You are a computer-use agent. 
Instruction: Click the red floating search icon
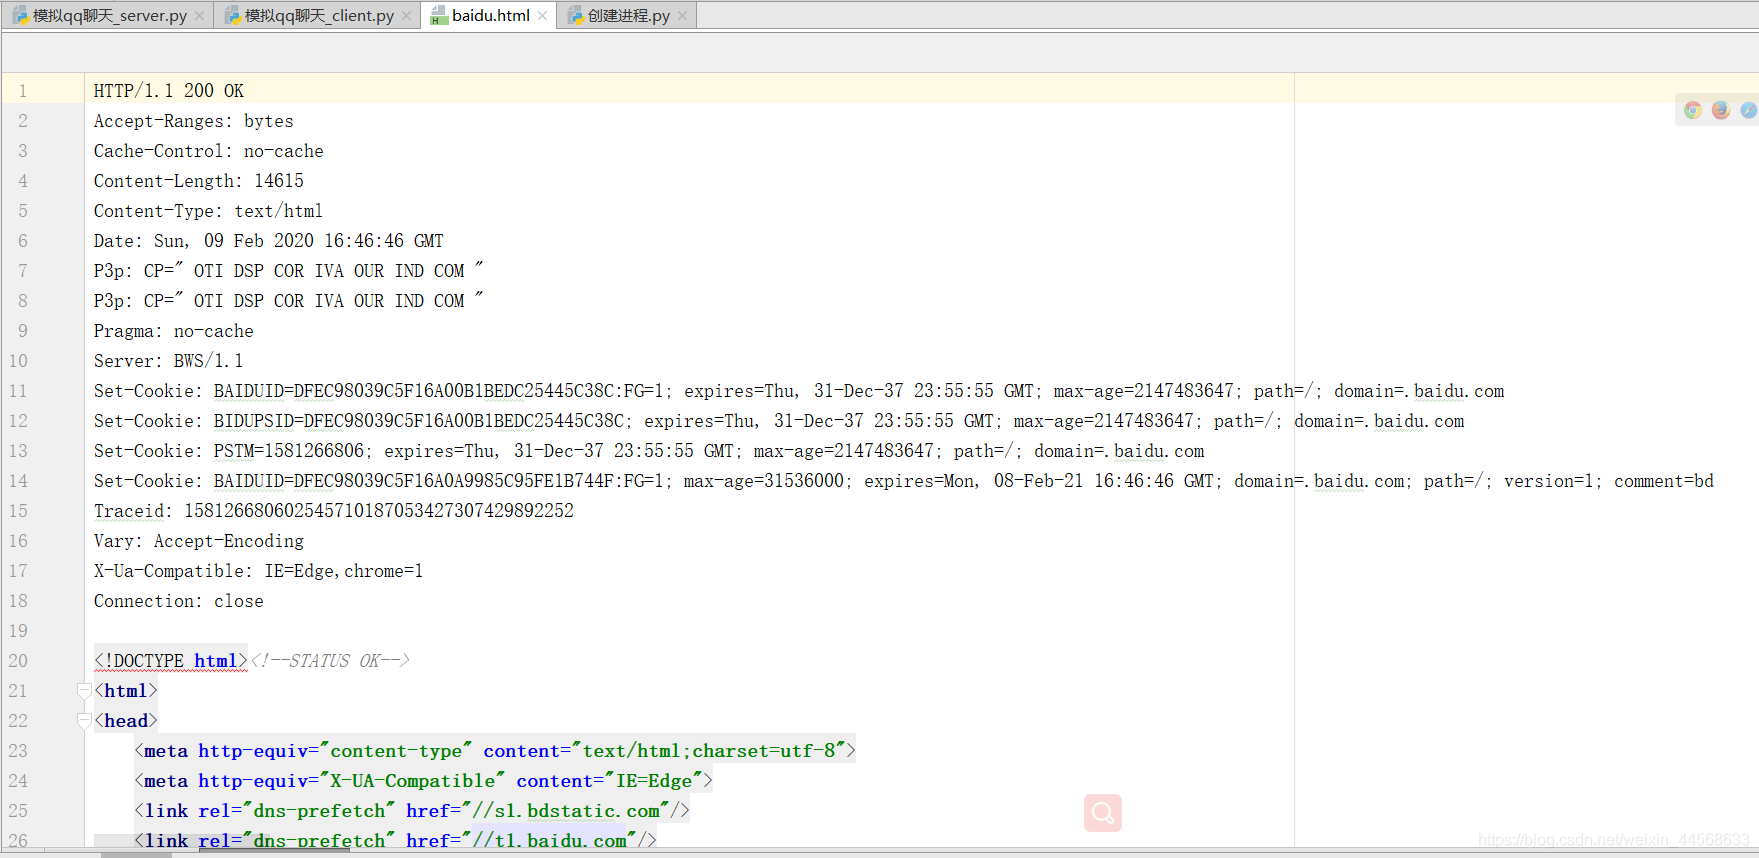tap(1103, 813)
